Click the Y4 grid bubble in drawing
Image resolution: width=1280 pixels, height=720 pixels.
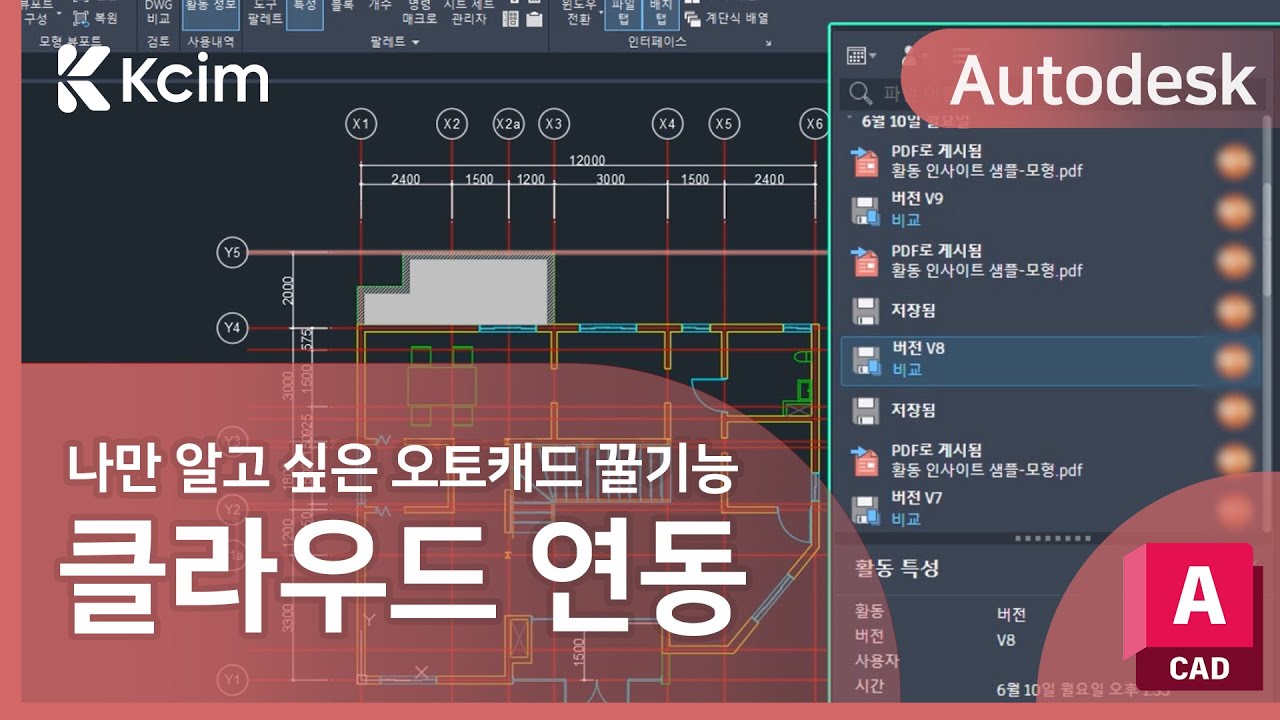tap(232, 327)
